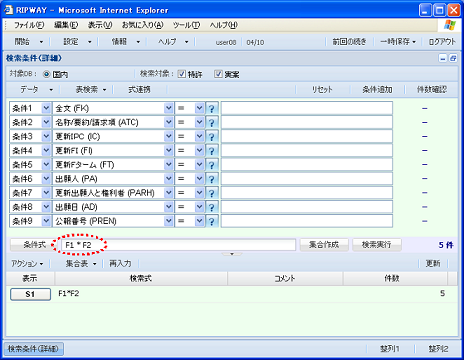
Task: Click the リセット button
Action: (322, 89)
